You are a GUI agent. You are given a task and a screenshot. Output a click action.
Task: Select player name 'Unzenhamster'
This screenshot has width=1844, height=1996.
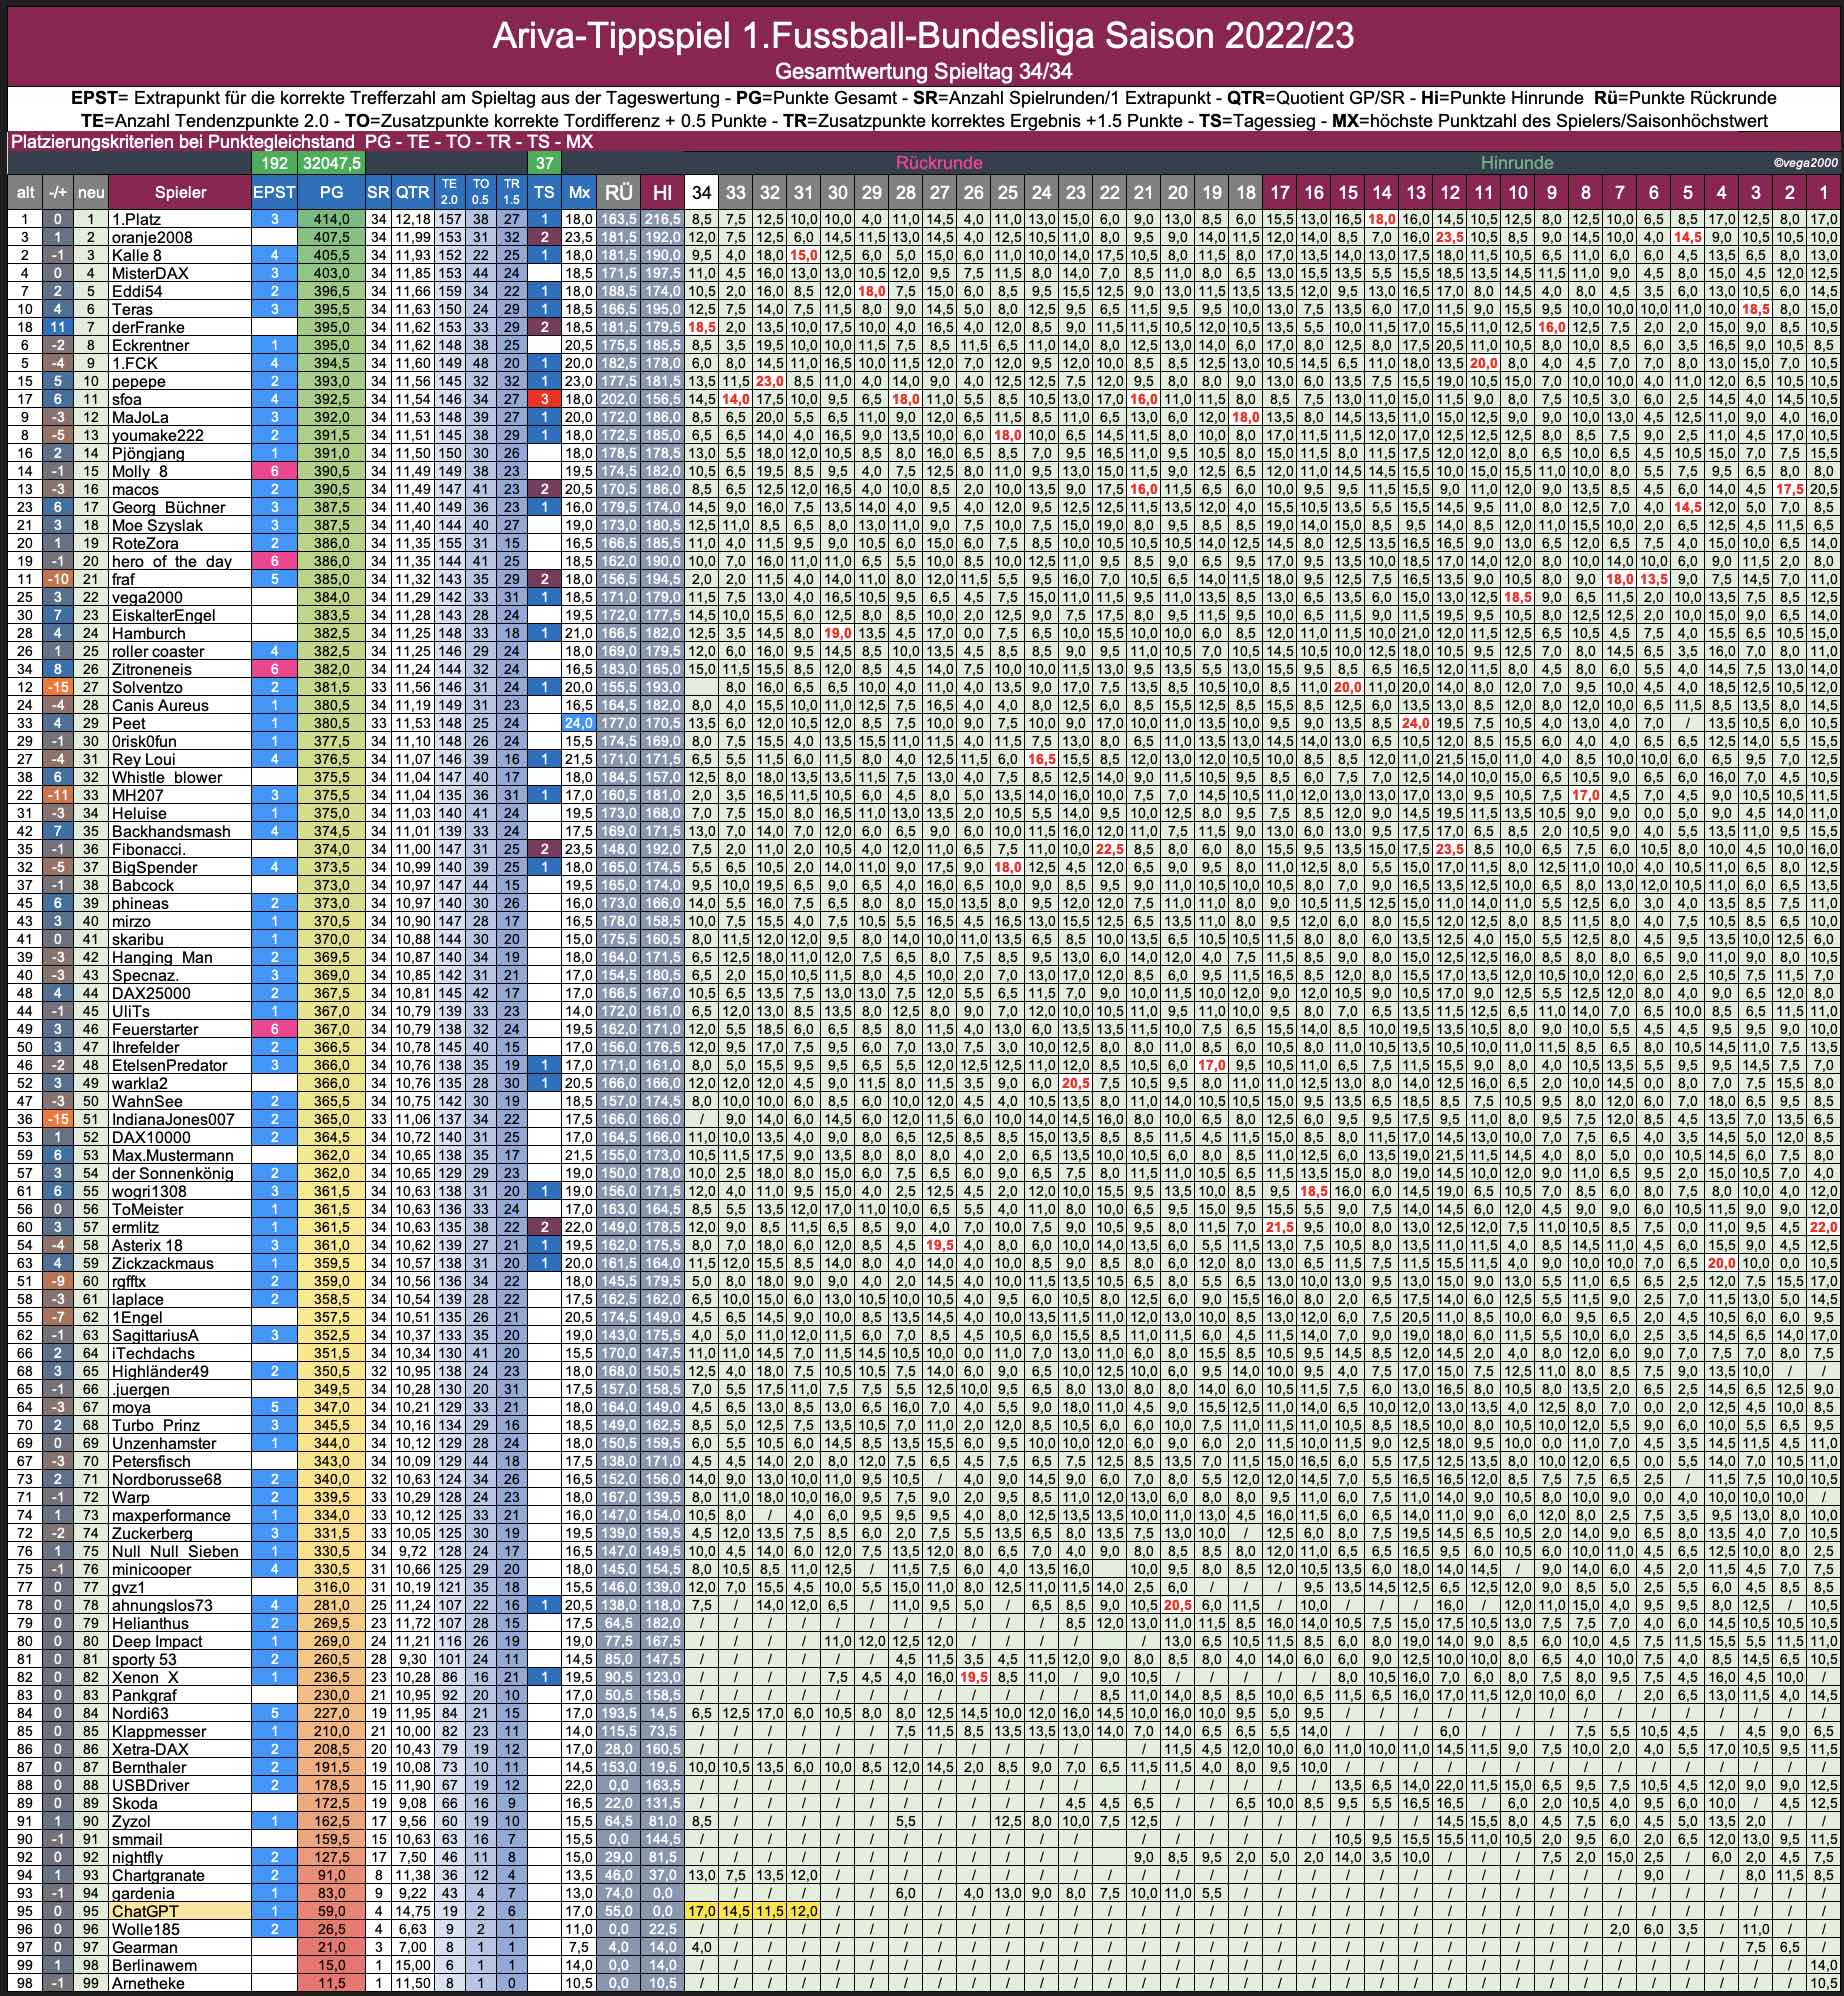click(x=164, y=1443)
